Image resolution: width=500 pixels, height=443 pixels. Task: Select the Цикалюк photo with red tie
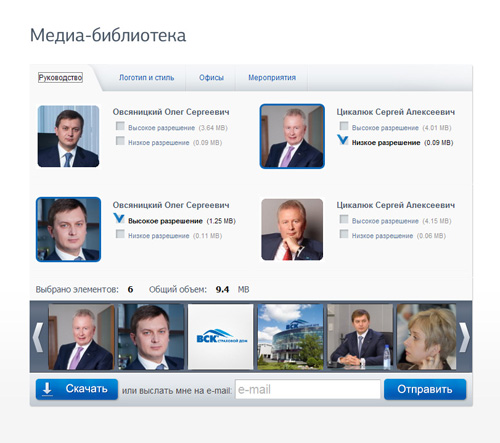292,229
